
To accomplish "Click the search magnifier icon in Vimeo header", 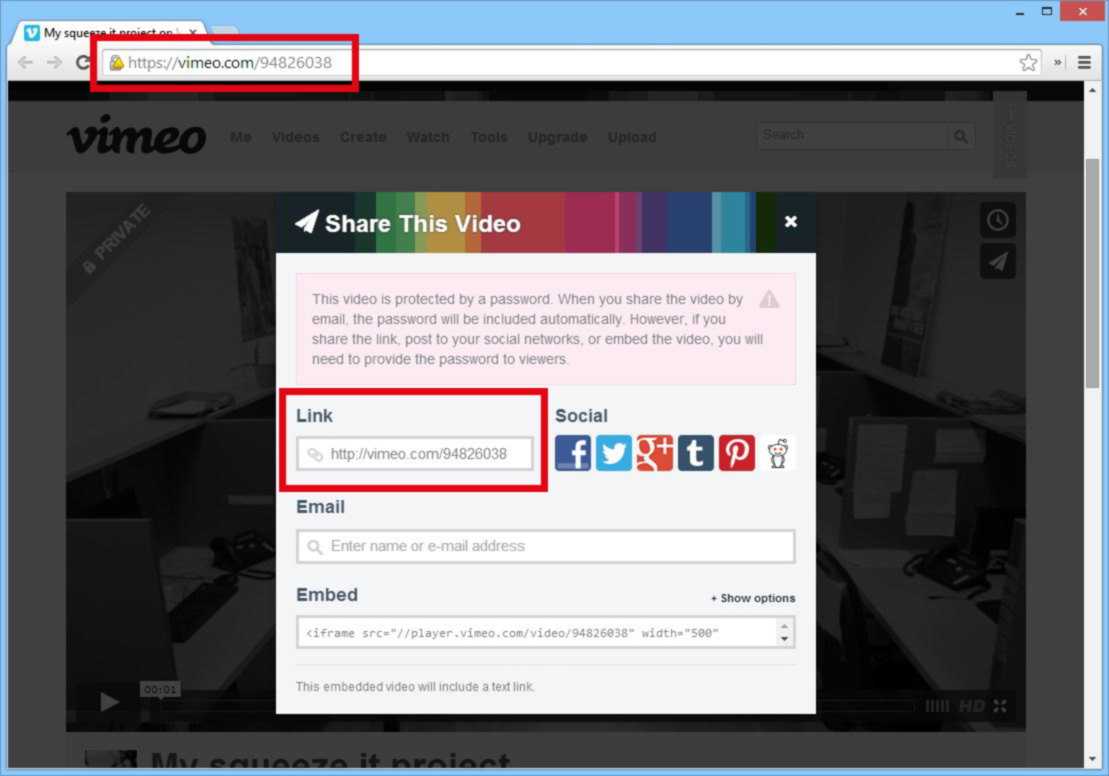I will click(960, 136).
